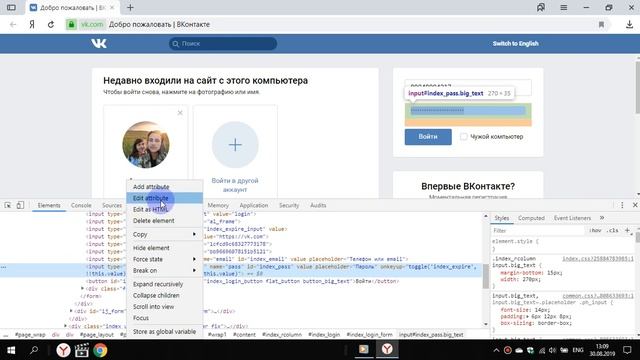The image size is (640, 360).
Task: Go back with browser back arrow
Action: (x=13, y=24)
